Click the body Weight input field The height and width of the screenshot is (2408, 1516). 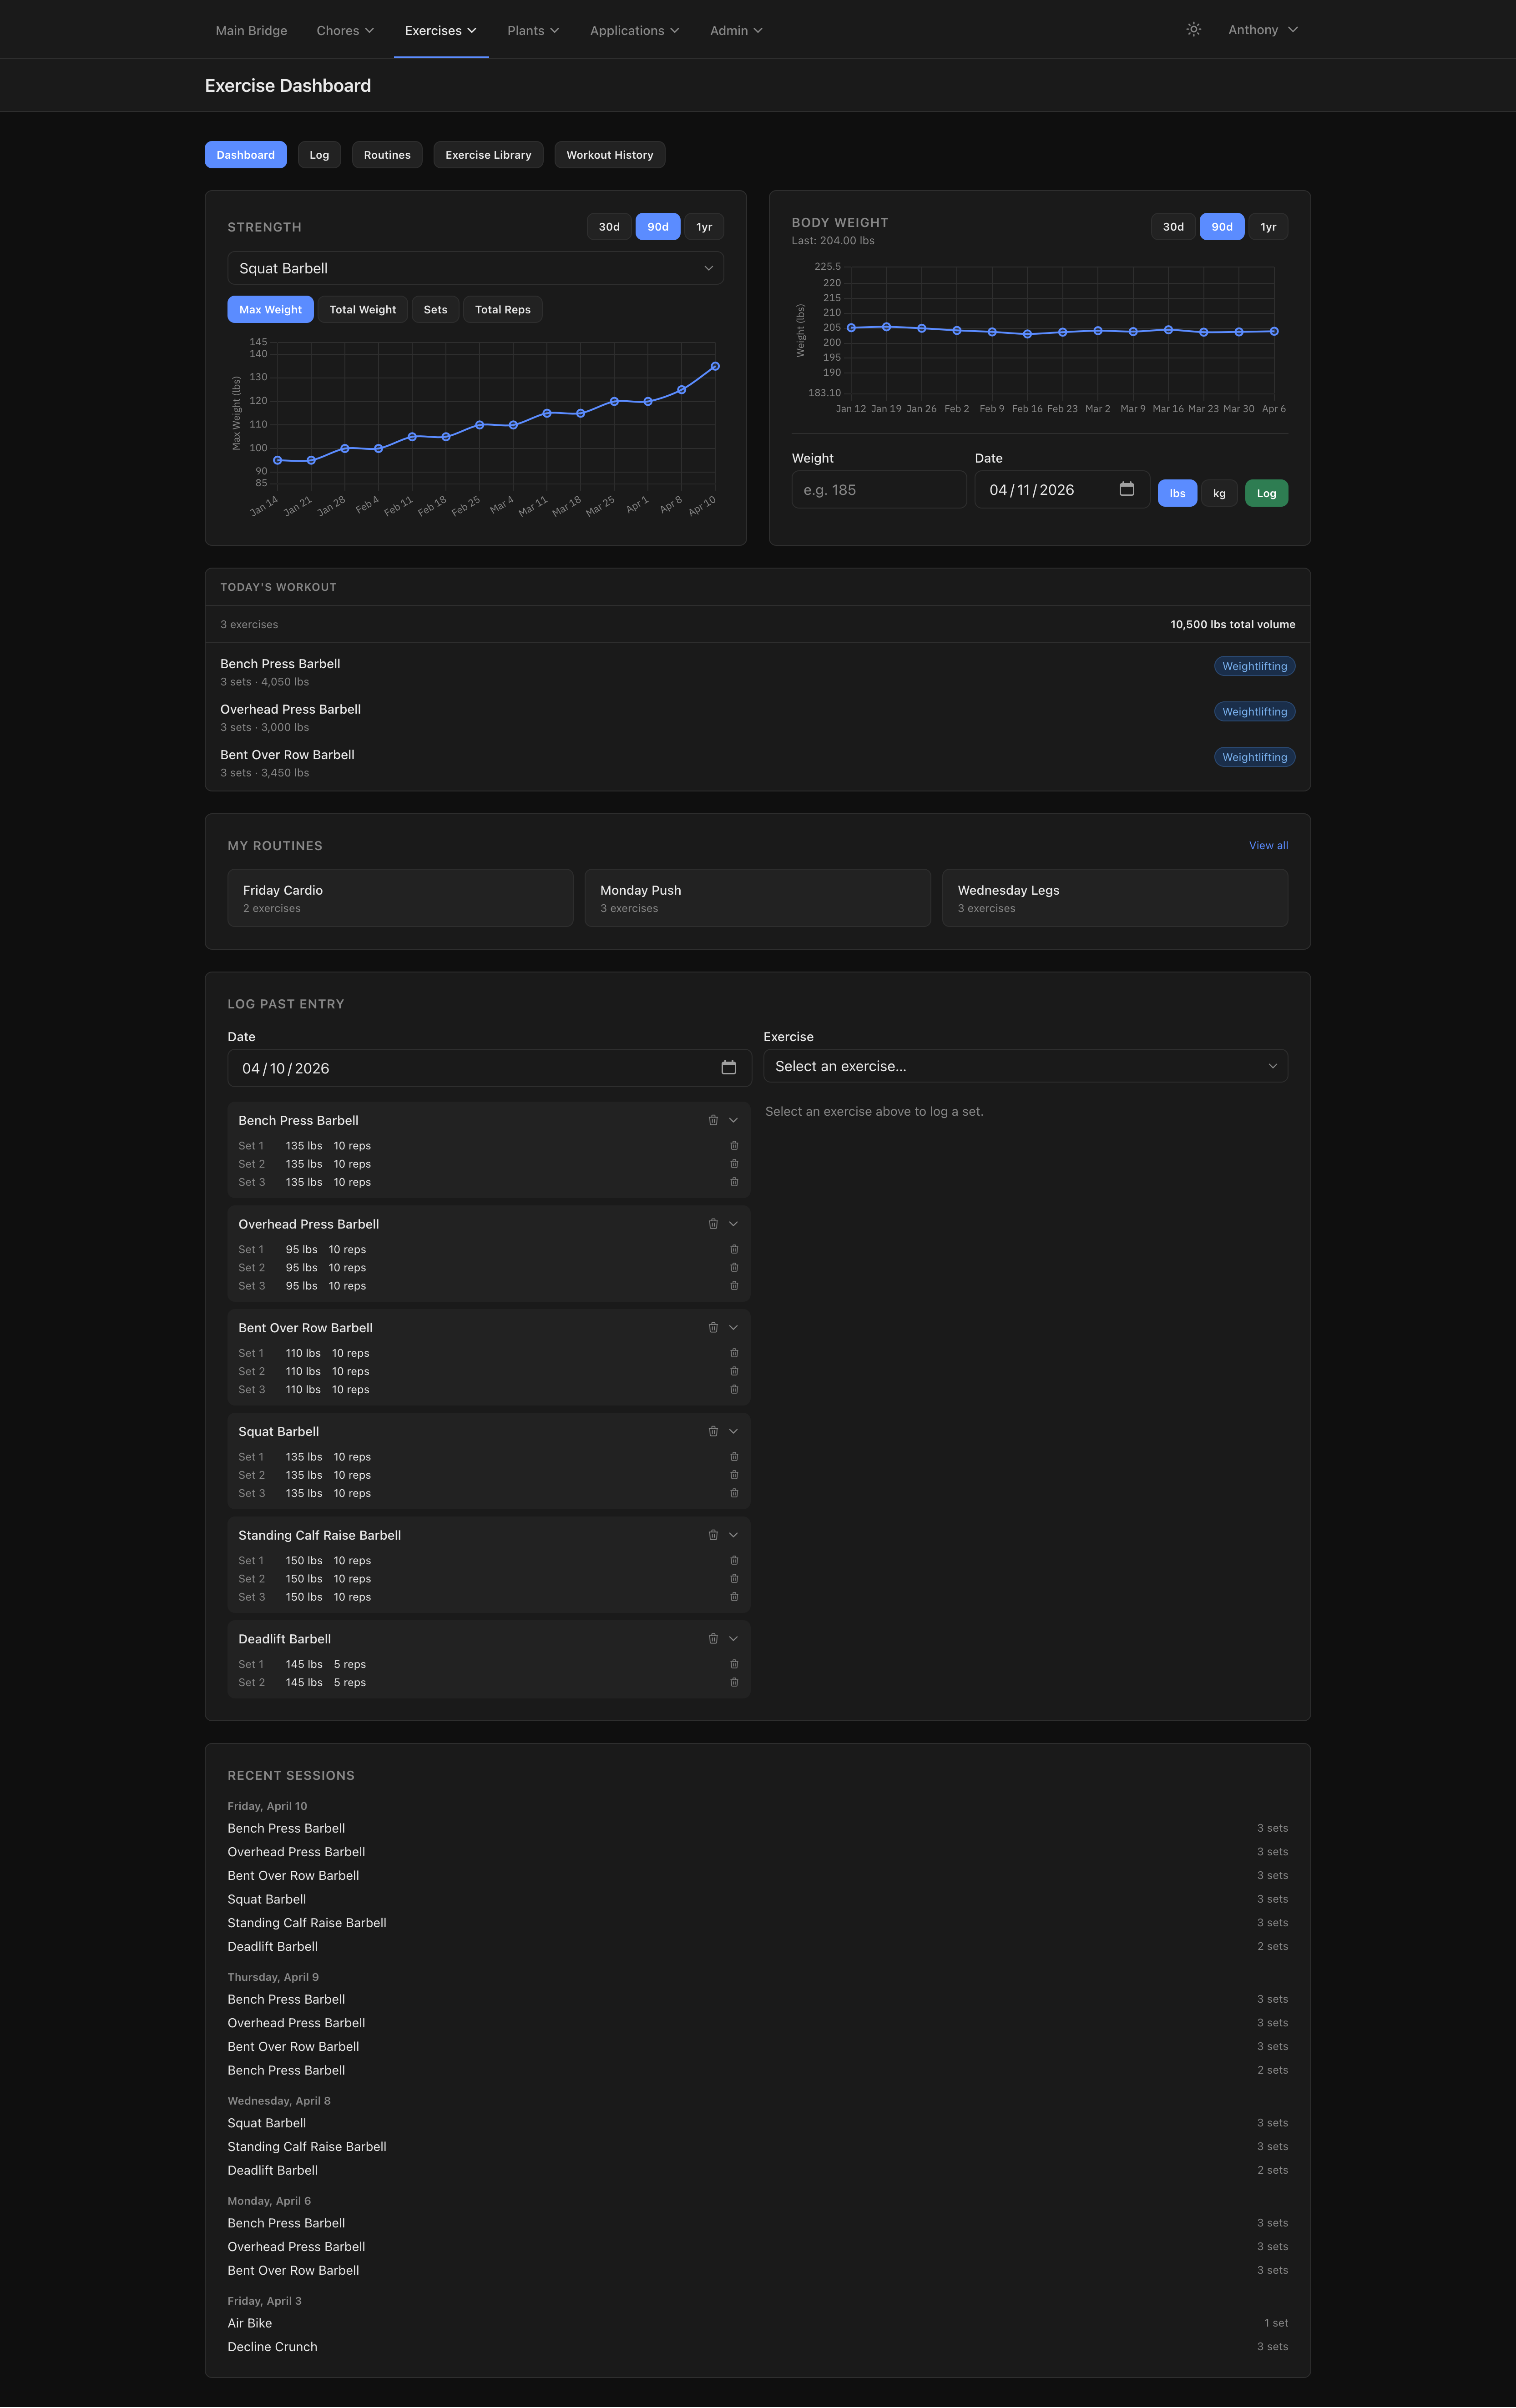point(878,490)
